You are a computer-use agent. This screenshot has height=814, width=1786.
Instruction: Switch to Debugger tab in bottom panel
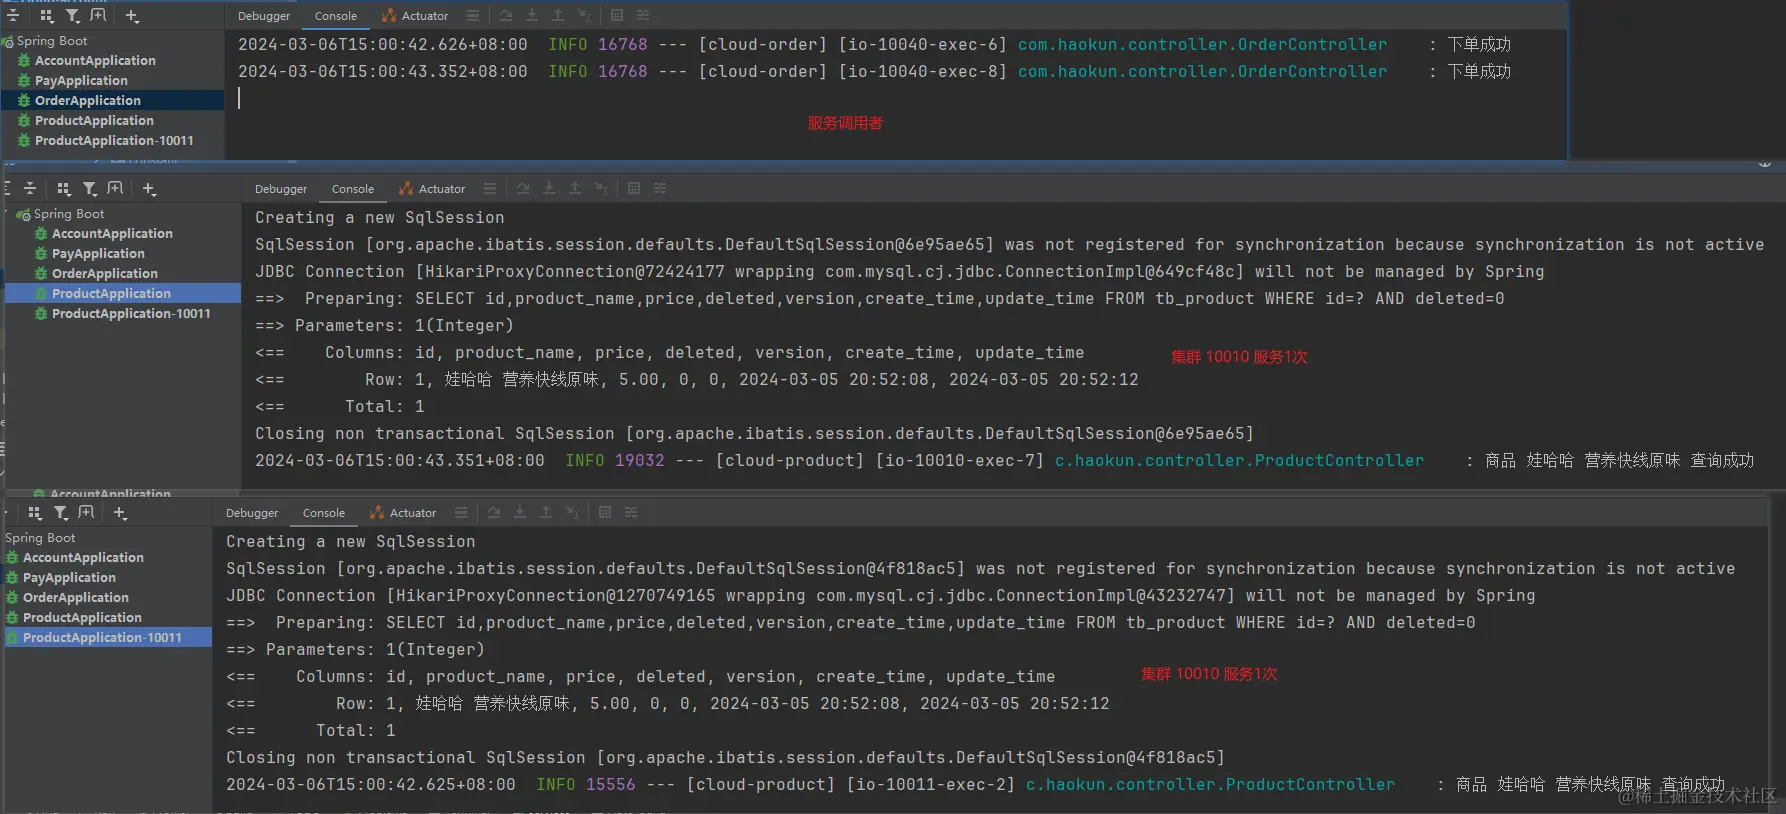pos(252,513)
